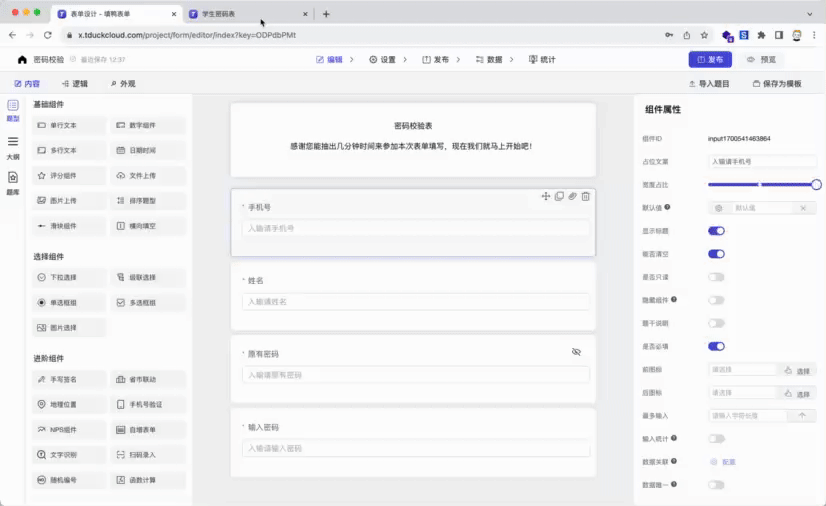The width and height of the screenshot is (826, 506).
Task: Insert the 评分组件 rating component
Action: point(69,176)
